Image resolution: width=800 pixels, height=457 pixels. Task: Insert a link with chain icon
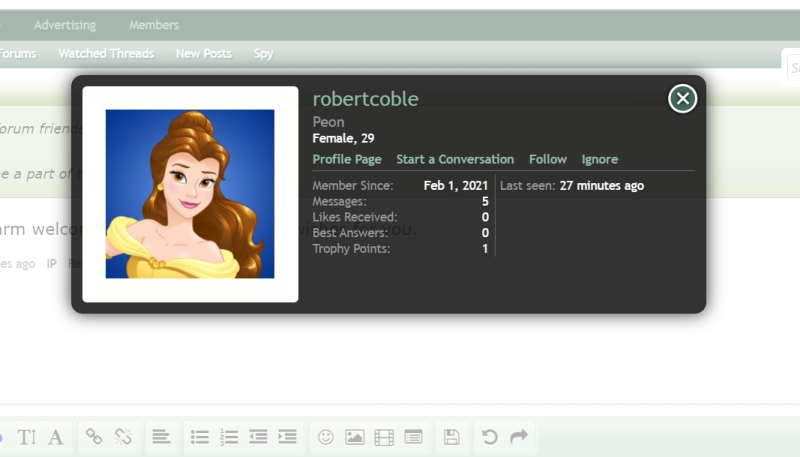tap(94, 437)
